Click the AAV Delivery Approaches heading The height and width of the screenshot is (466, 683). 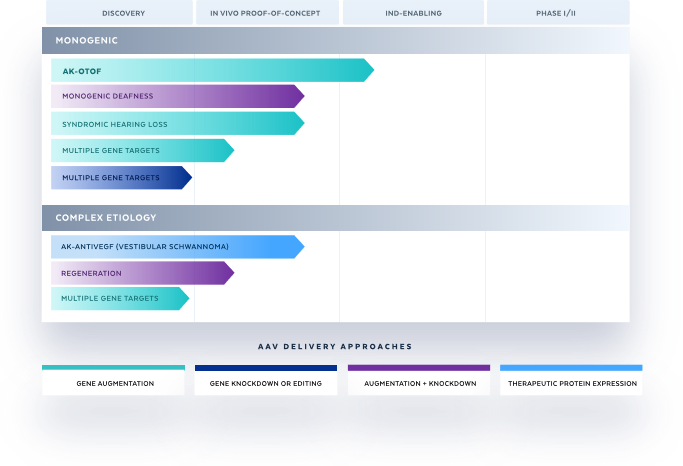point(335,347)
